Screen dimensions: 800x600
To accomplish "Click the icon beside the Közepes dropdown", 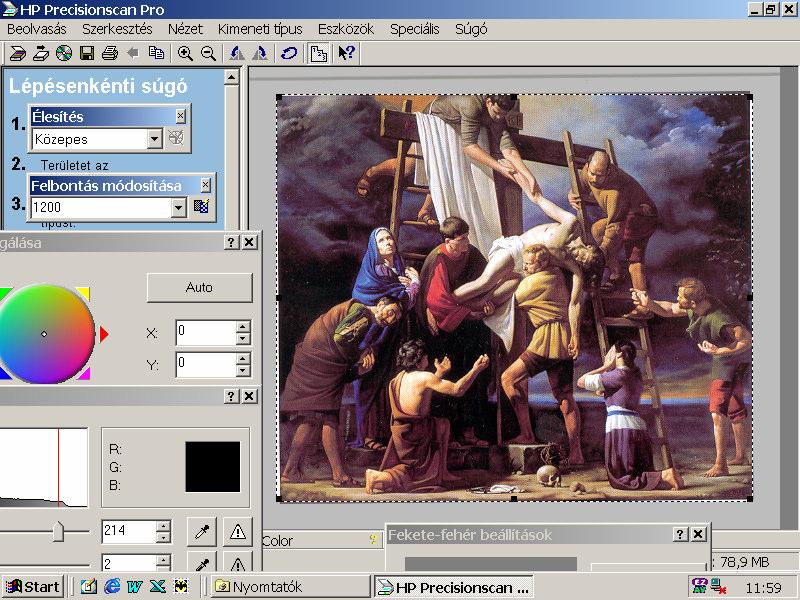I will pos(176,138).
